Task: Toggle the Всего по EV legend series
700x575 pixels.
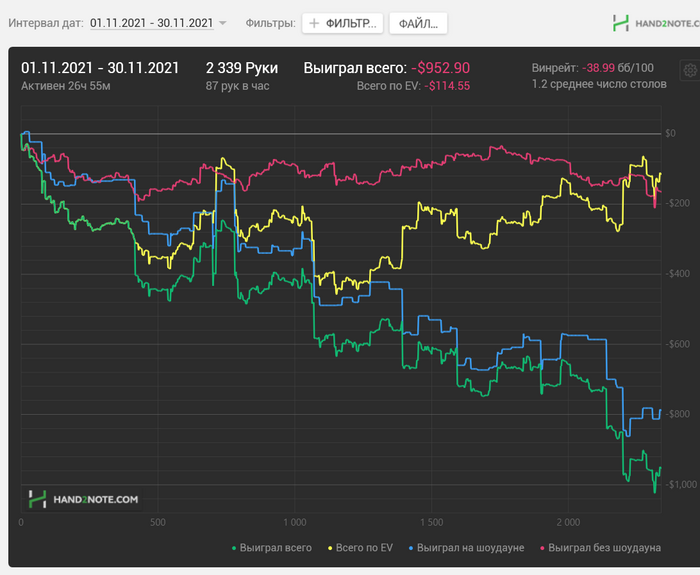Action: 360,548
